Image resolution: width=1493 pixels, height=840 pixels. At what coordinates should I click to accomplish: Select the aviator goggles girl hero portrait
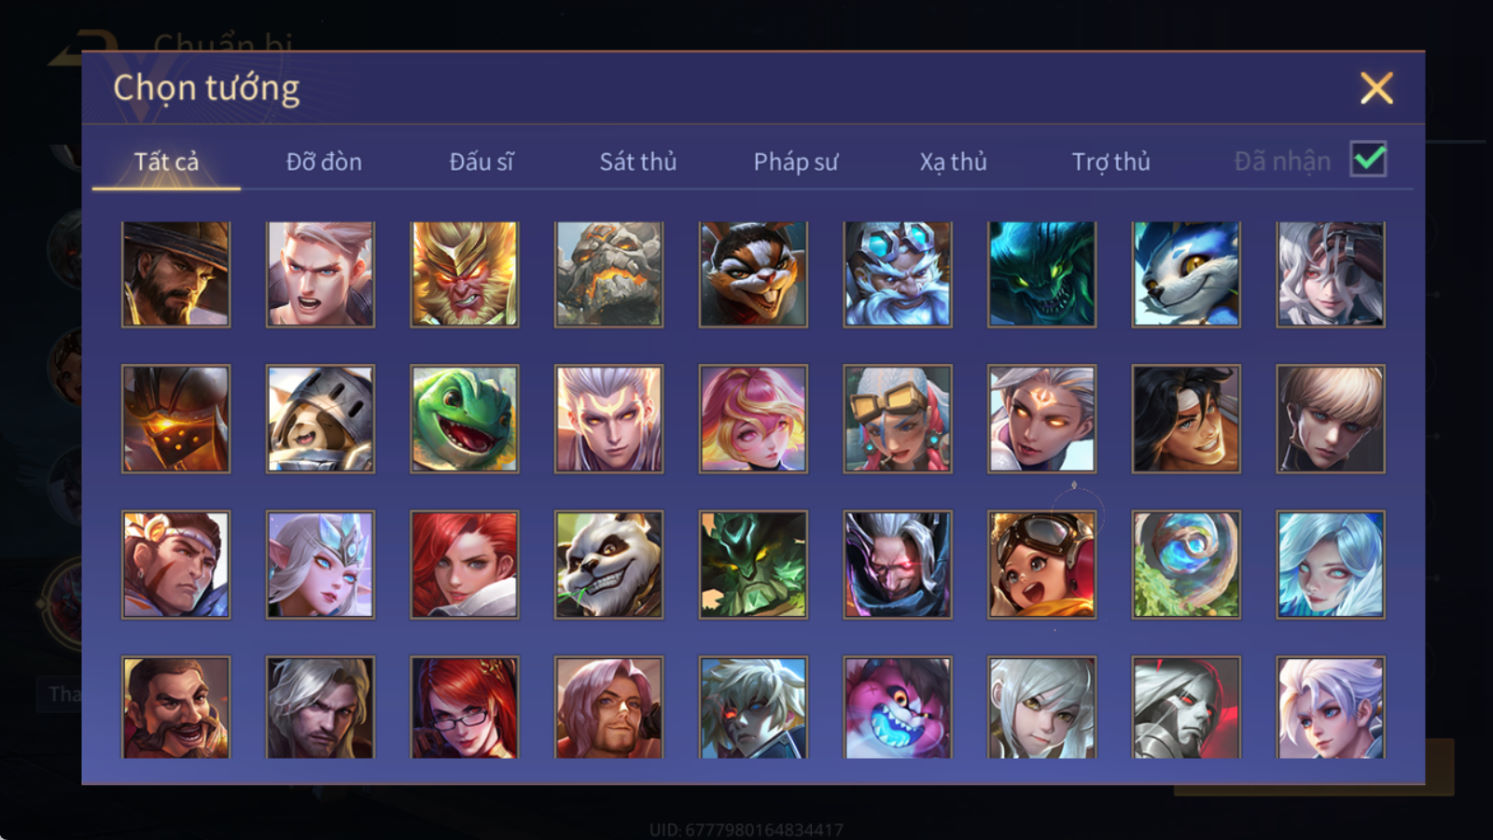1041,564
